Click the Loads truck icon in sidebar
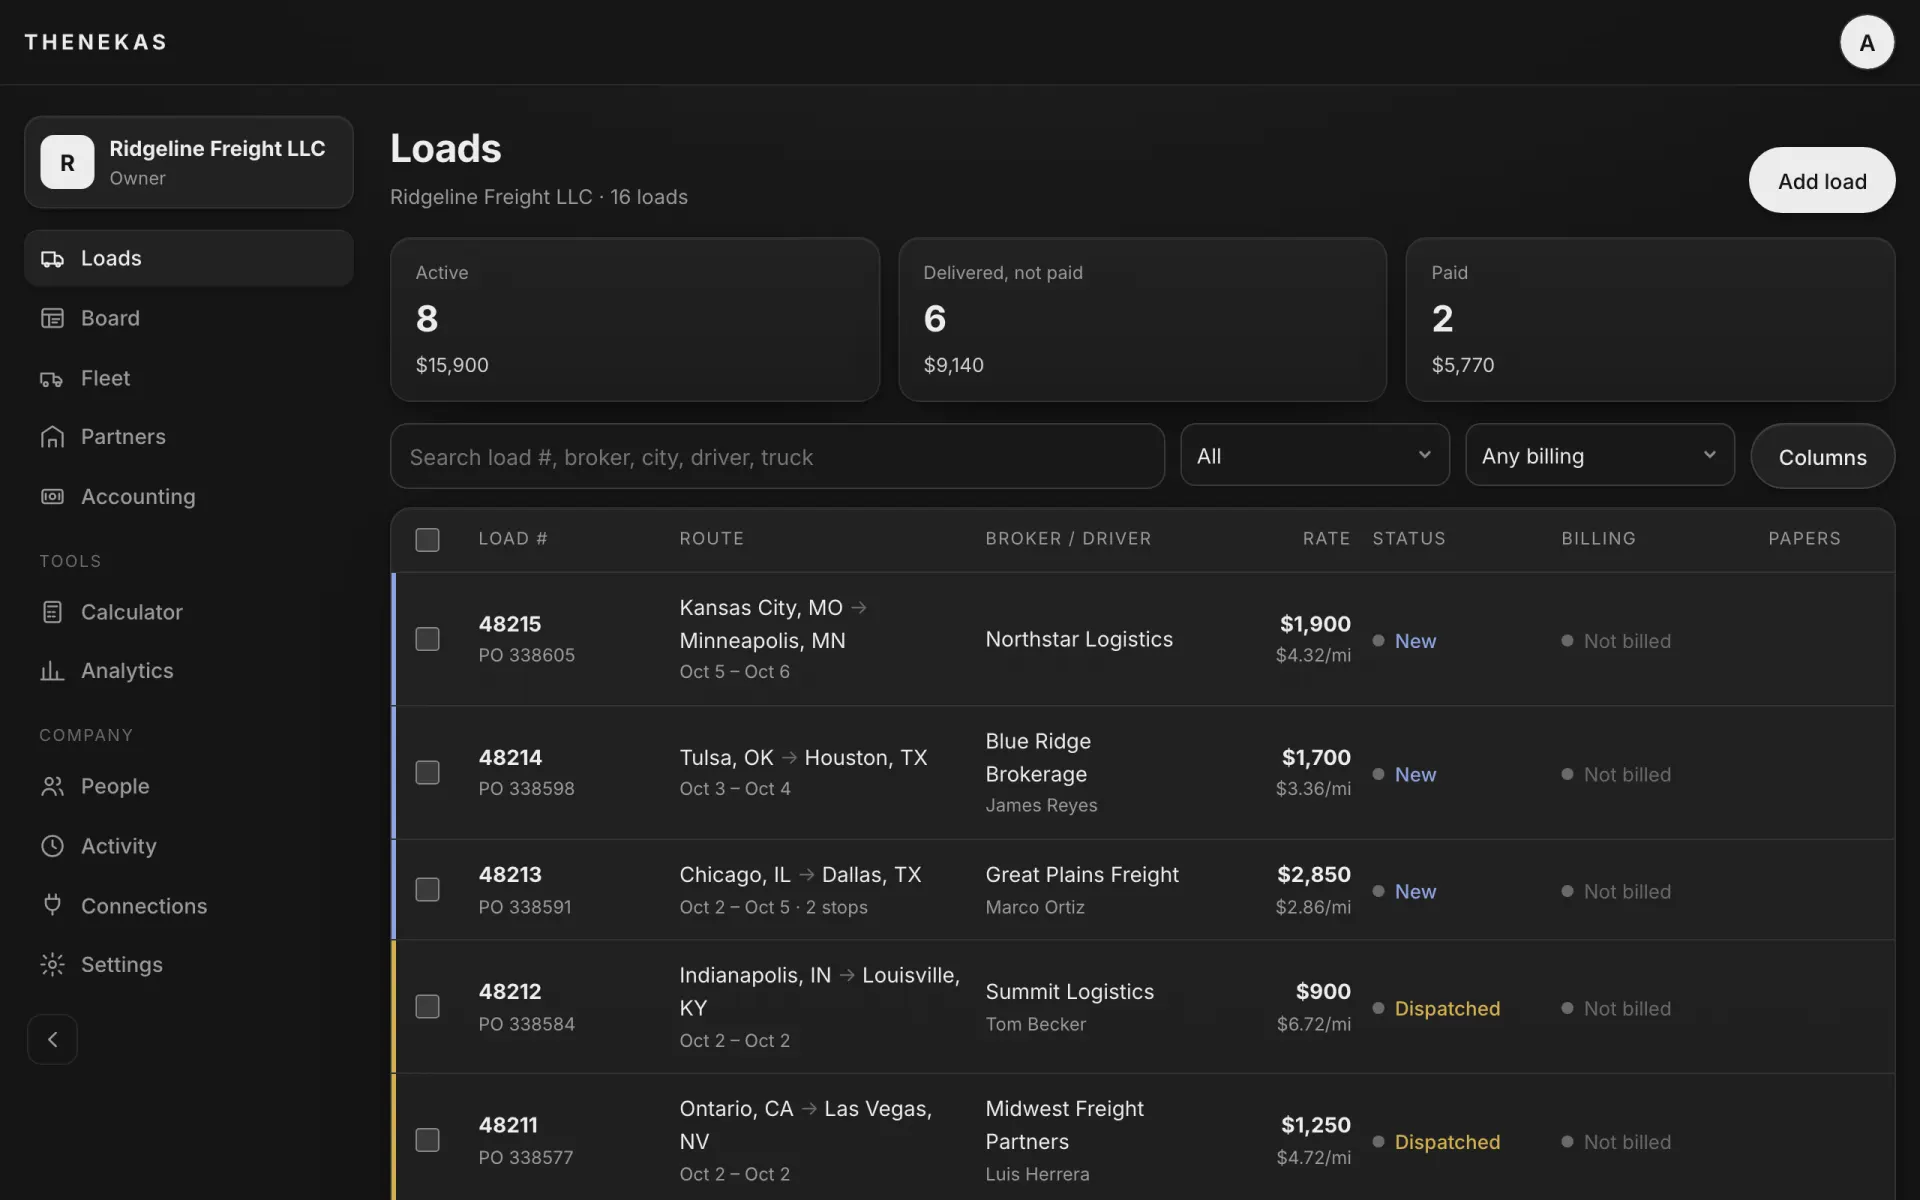The height and width of the screenshot is (1200, 1920). (x=52, y=259)
